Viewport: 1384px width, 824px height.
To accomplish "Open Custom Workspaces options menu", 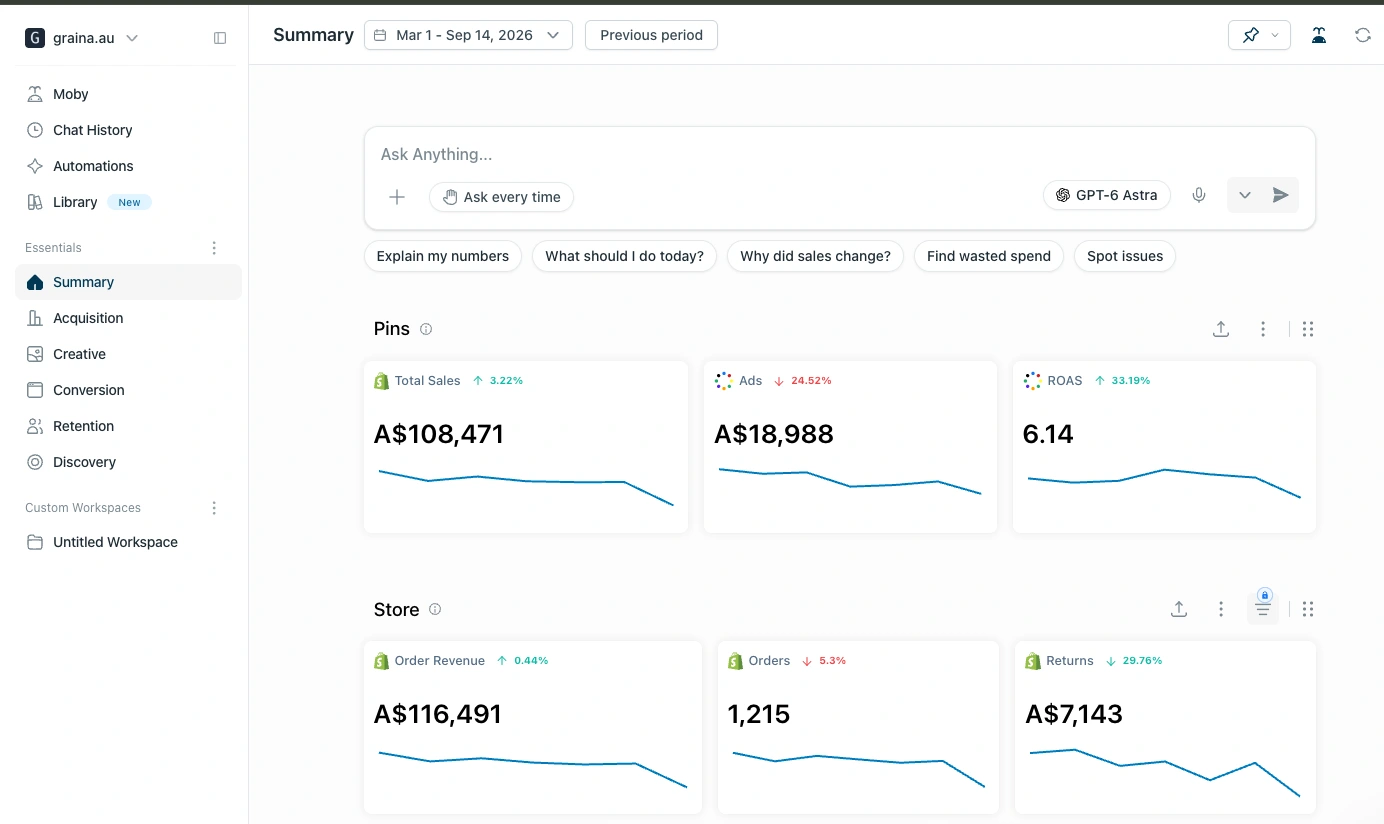I will [x=214, y=508].
